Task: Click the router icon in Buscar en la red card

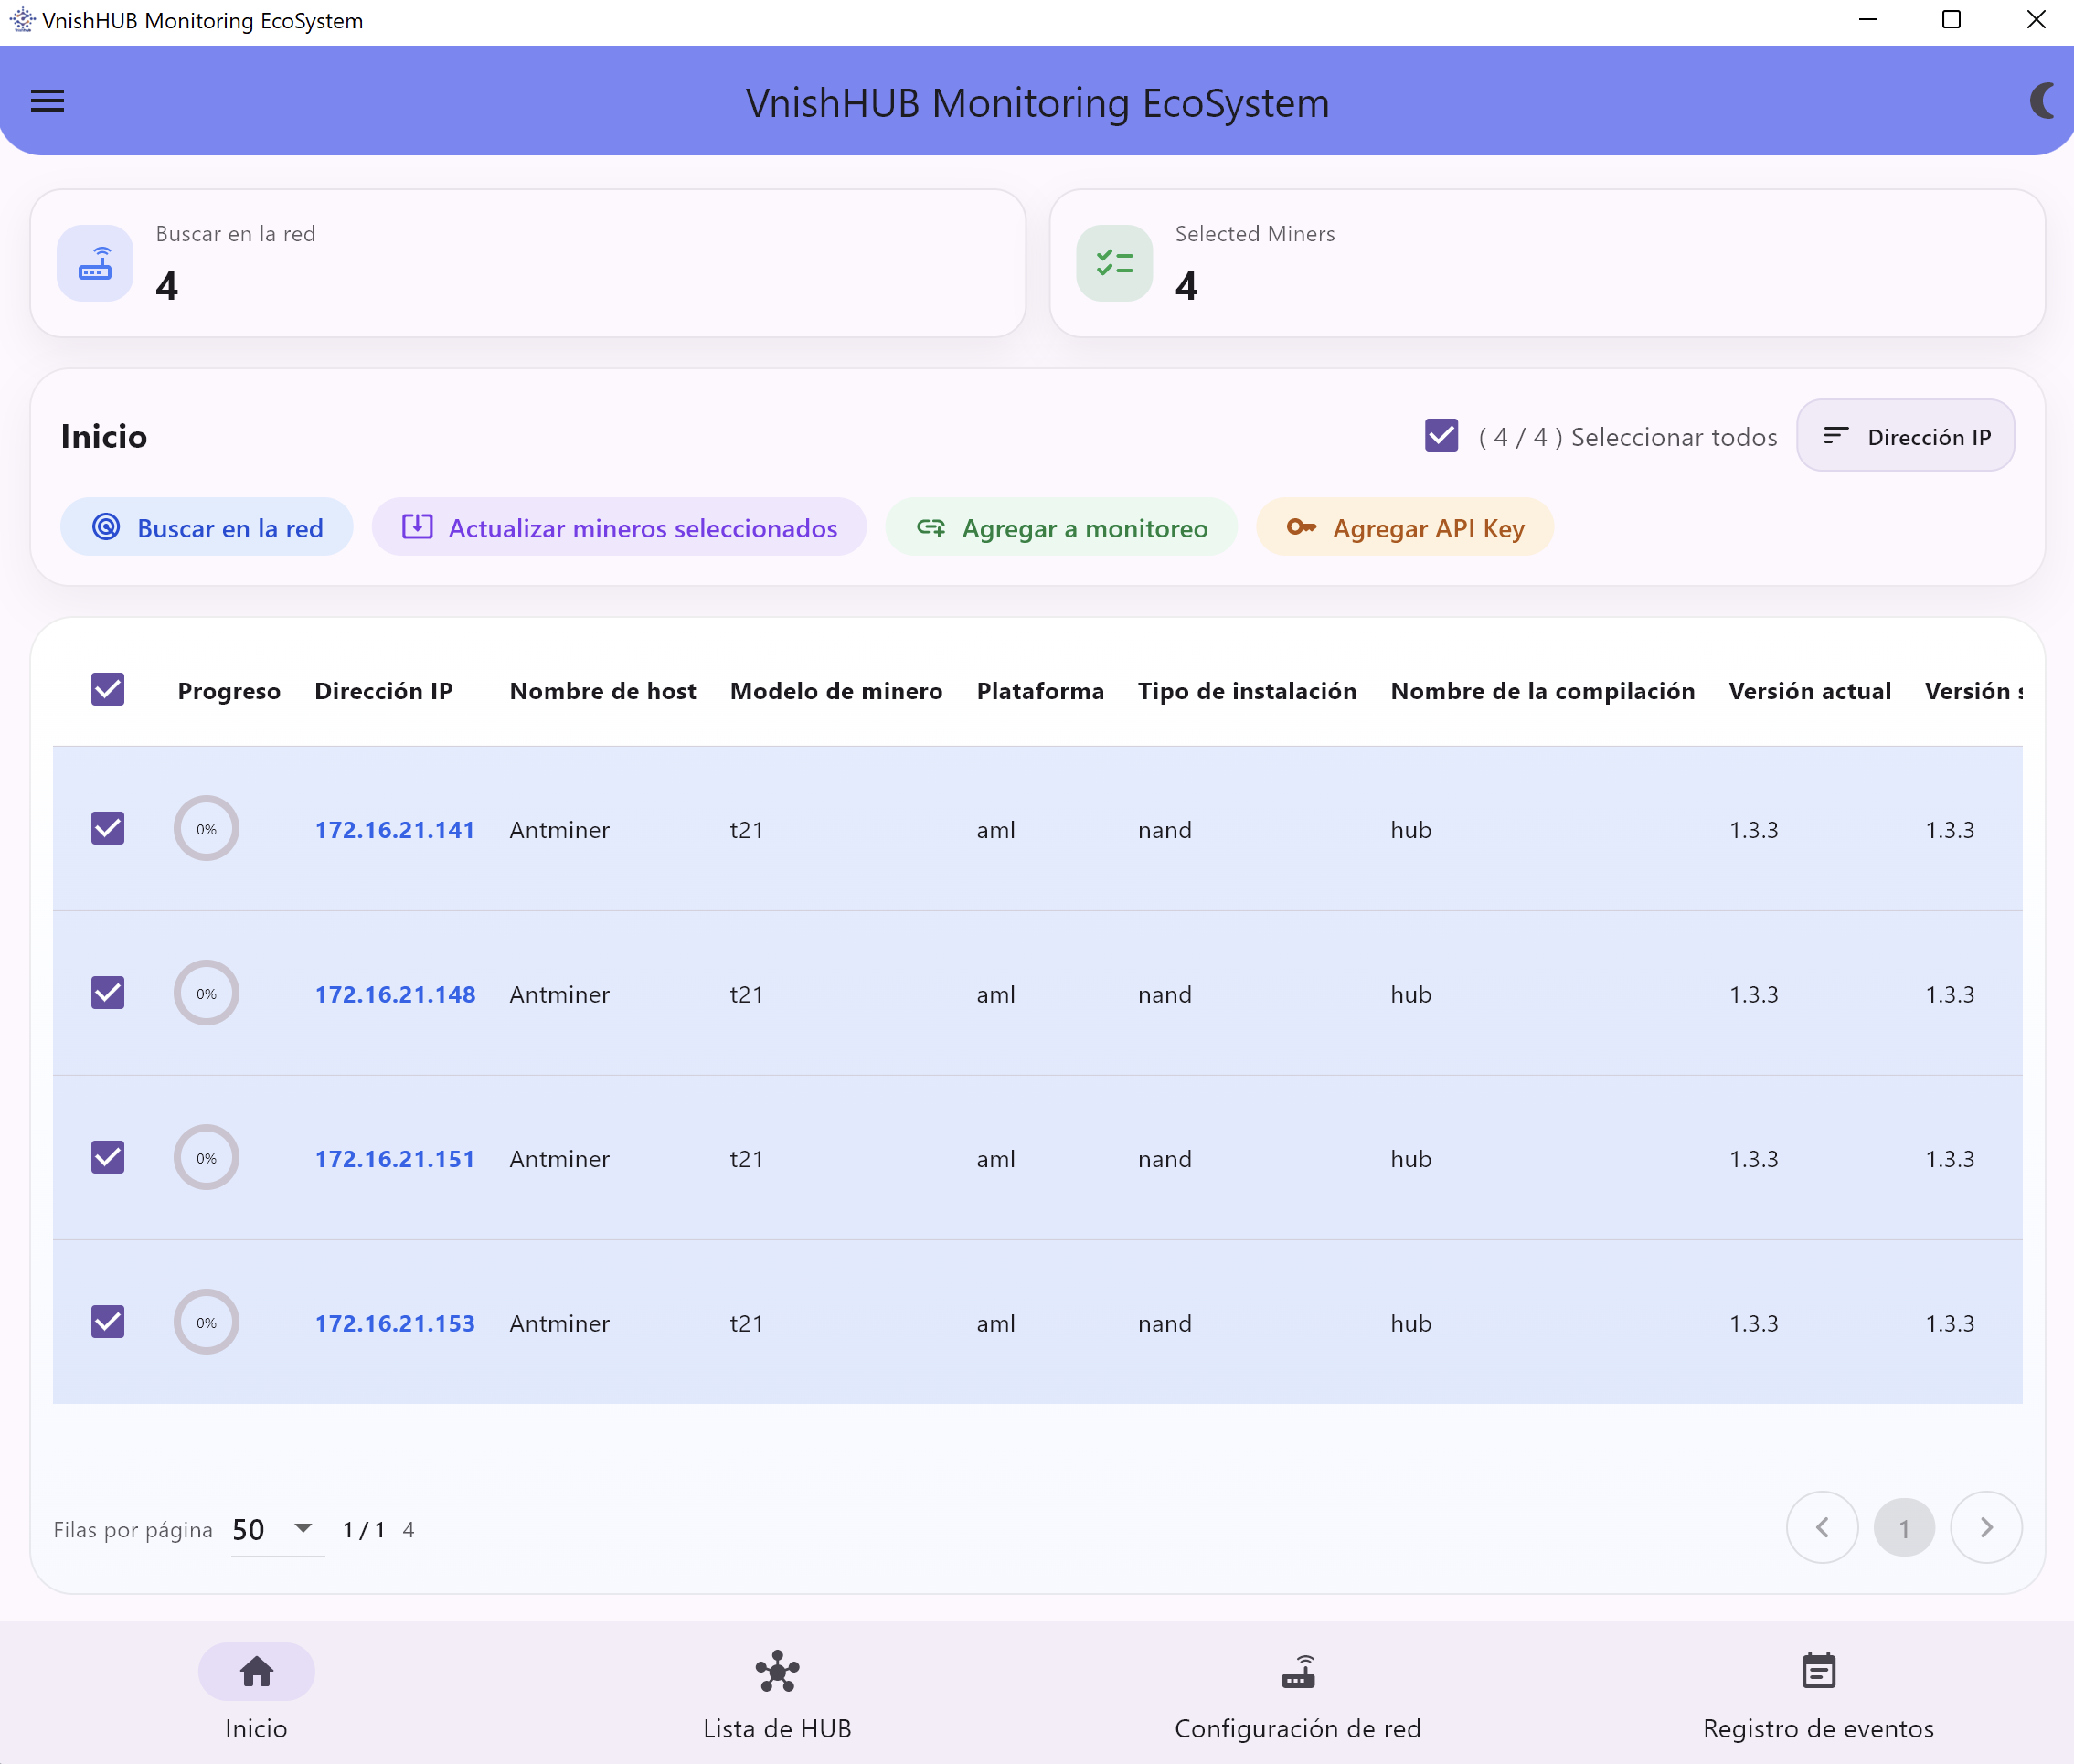Action: point(95,263)
